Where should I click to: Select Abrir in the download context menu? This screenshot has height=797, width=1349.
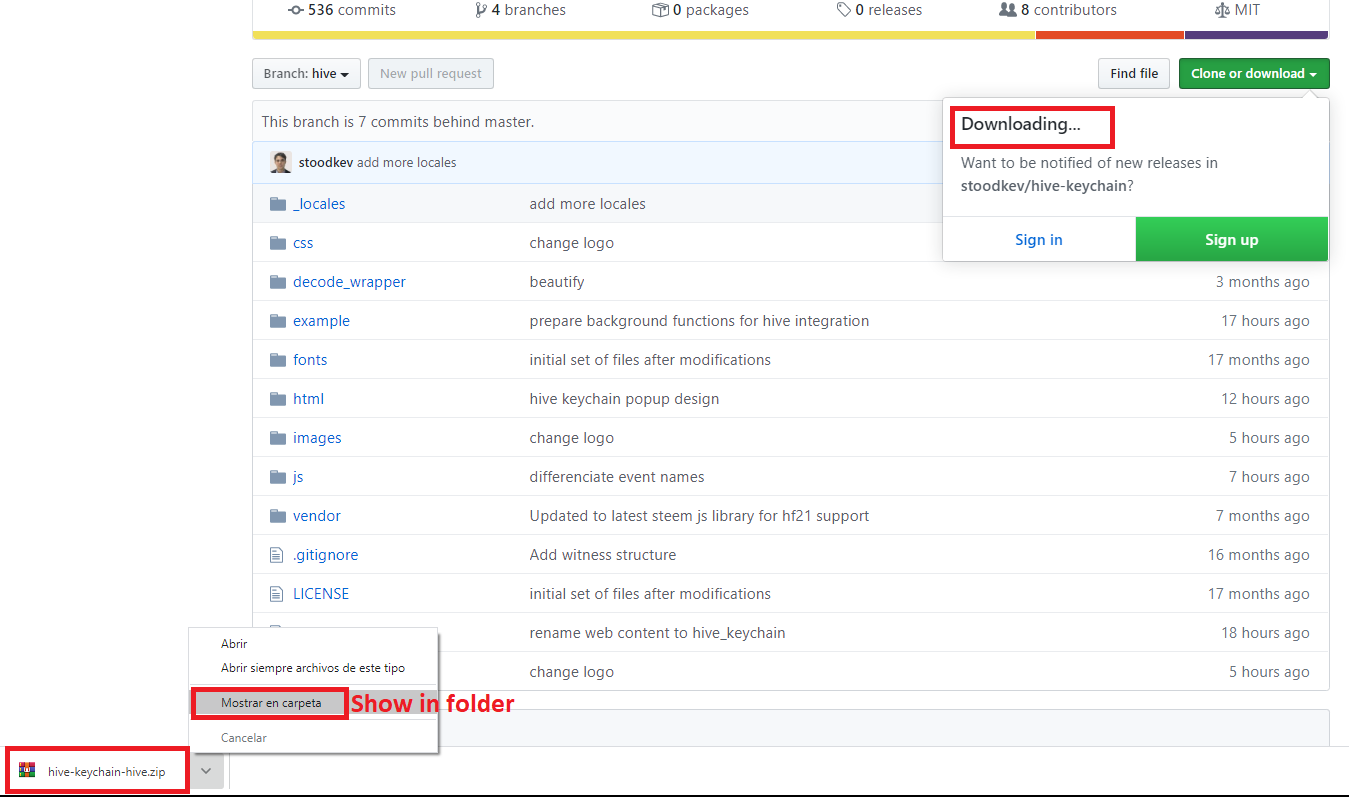point(313,644)
